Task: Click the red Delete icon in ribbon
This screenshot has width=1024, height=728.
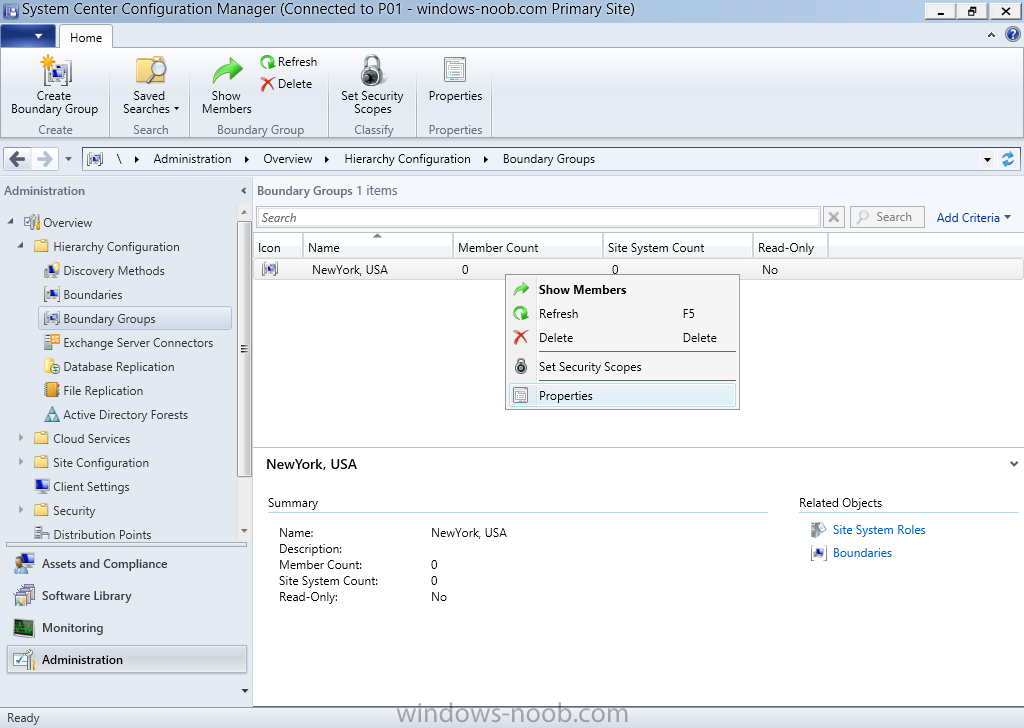Action: pos(267,84)
